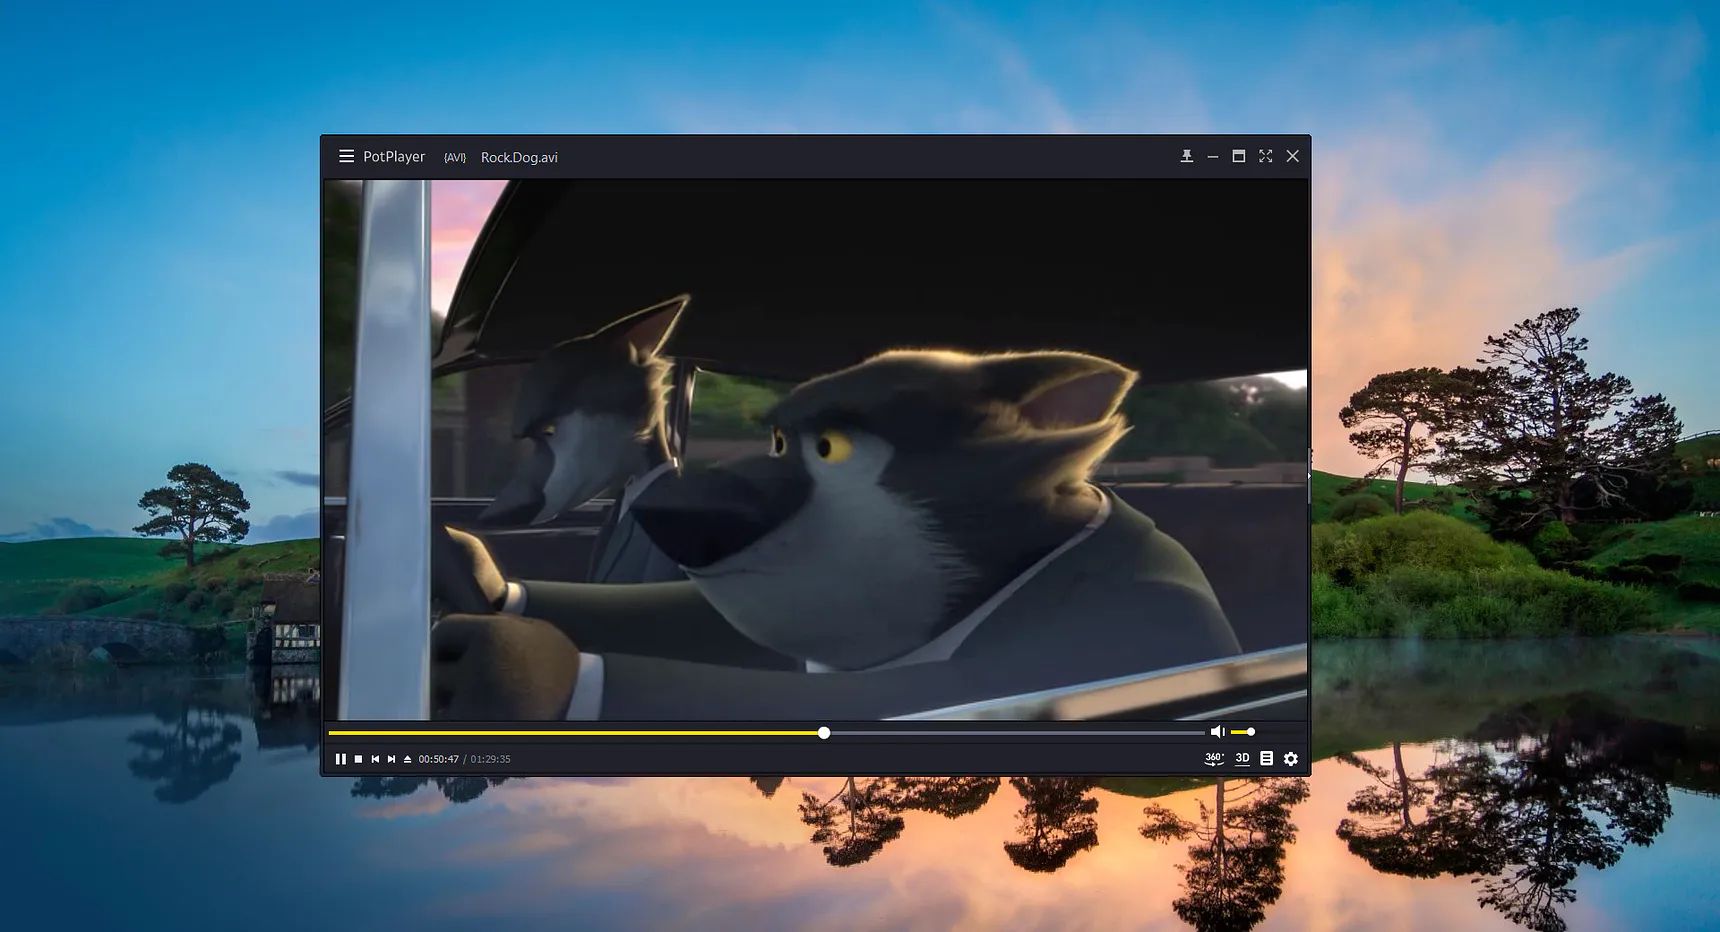Close the PotPlayer window
The width and height of the screenshot is (1720, 932).
1292,156
